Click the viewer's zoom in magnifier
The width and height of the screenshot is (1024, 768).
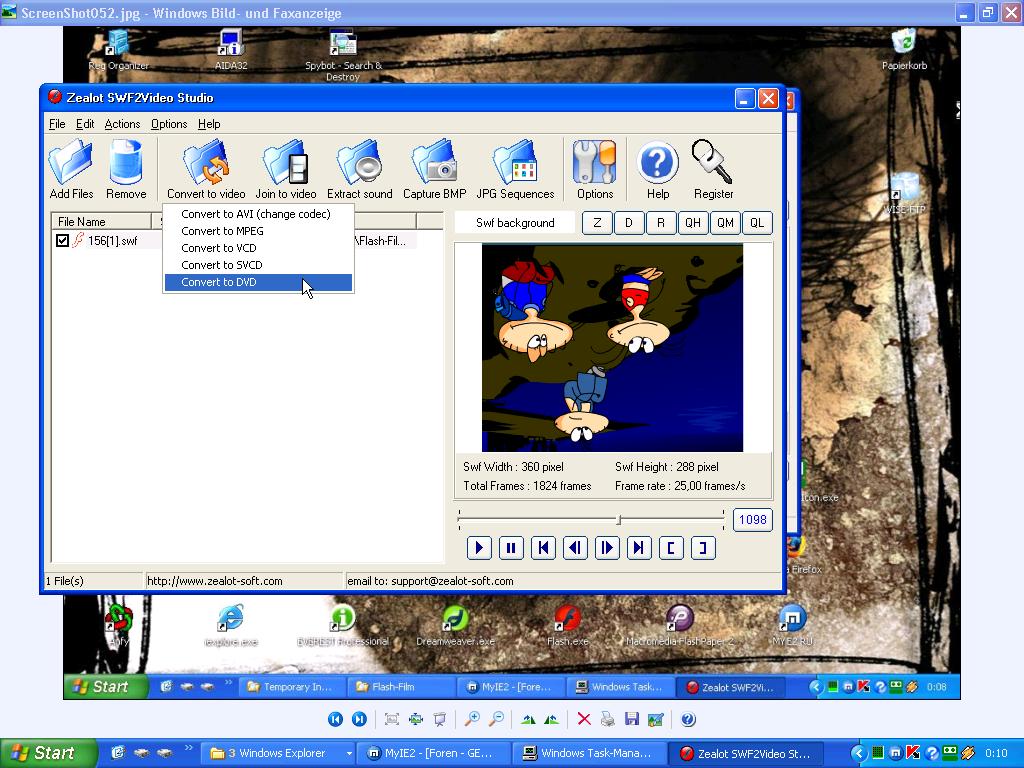pyautogui.click(x=472, y=719)
